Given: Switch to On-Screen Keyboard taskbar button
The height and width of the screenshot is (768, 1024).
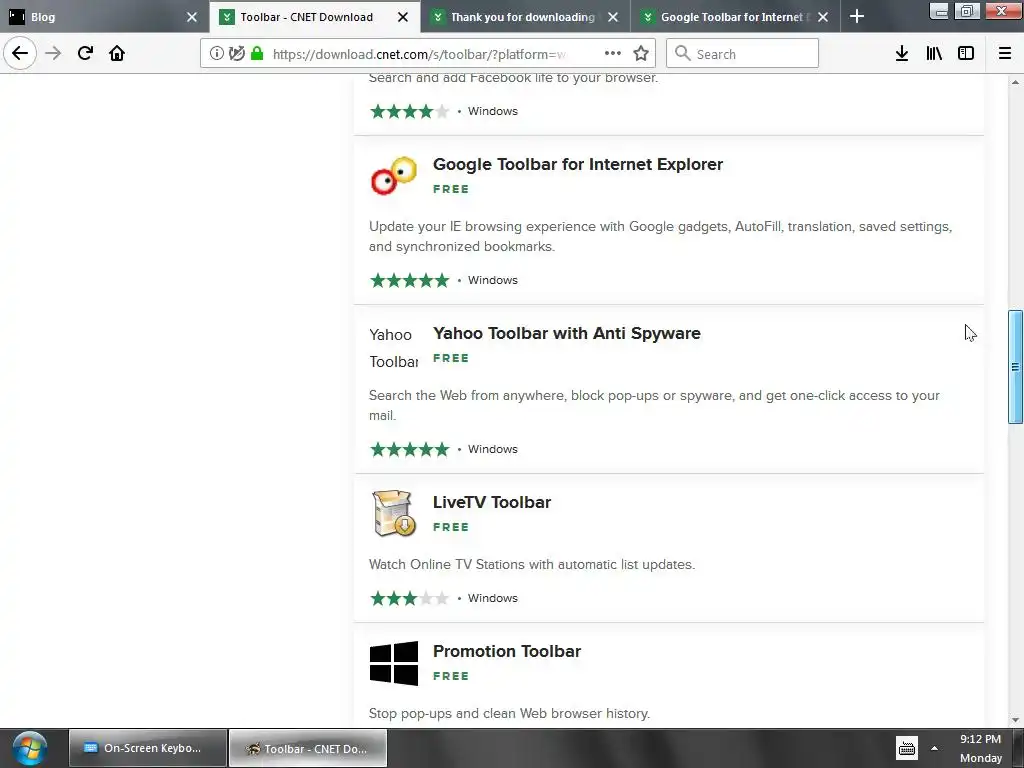Looking at the screenshot, I should (148, 748).
